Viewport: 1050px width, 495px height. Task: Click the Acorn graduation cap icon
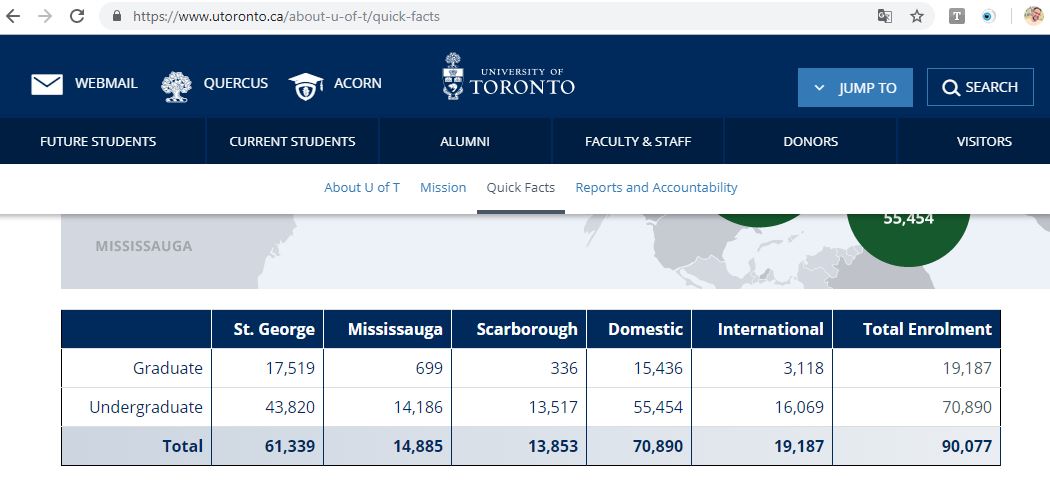pos(306,86)
